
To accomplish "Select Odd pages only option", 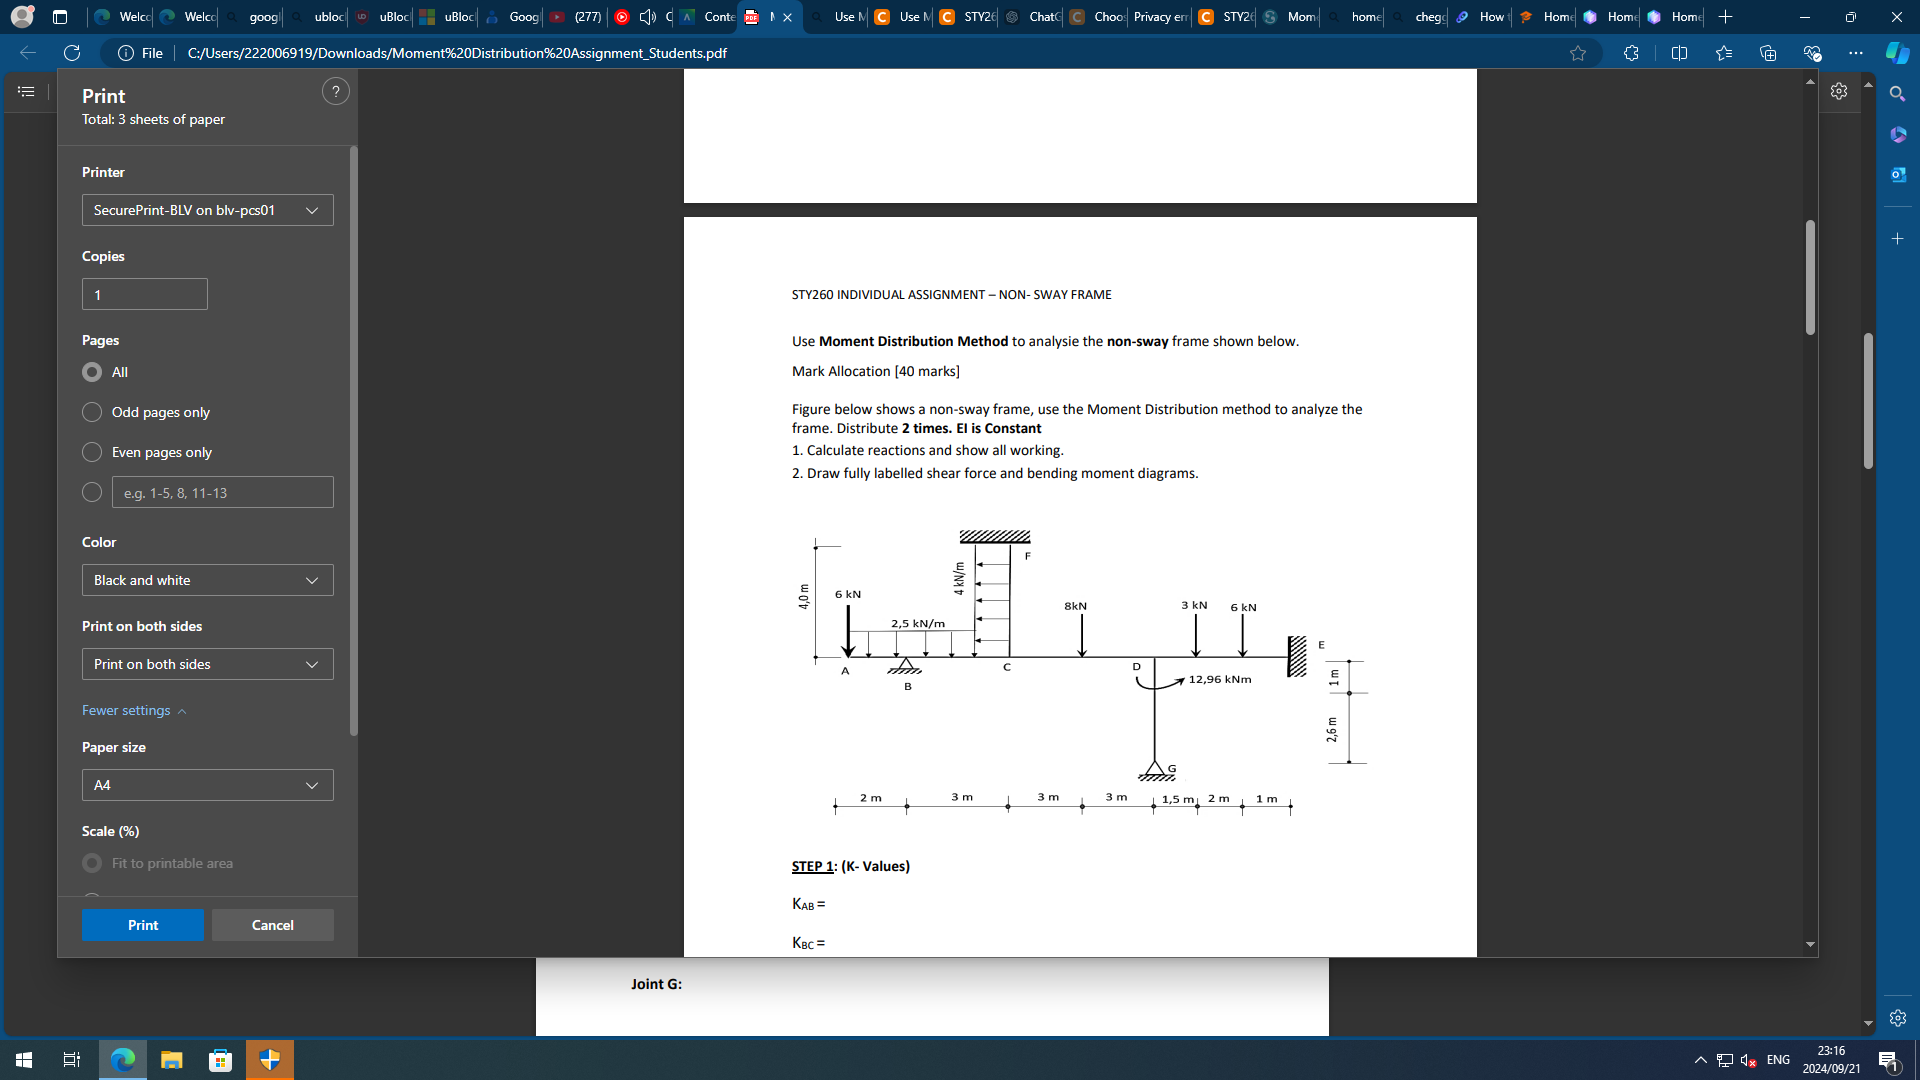I will pyautogui.click(x=92, y=412).
